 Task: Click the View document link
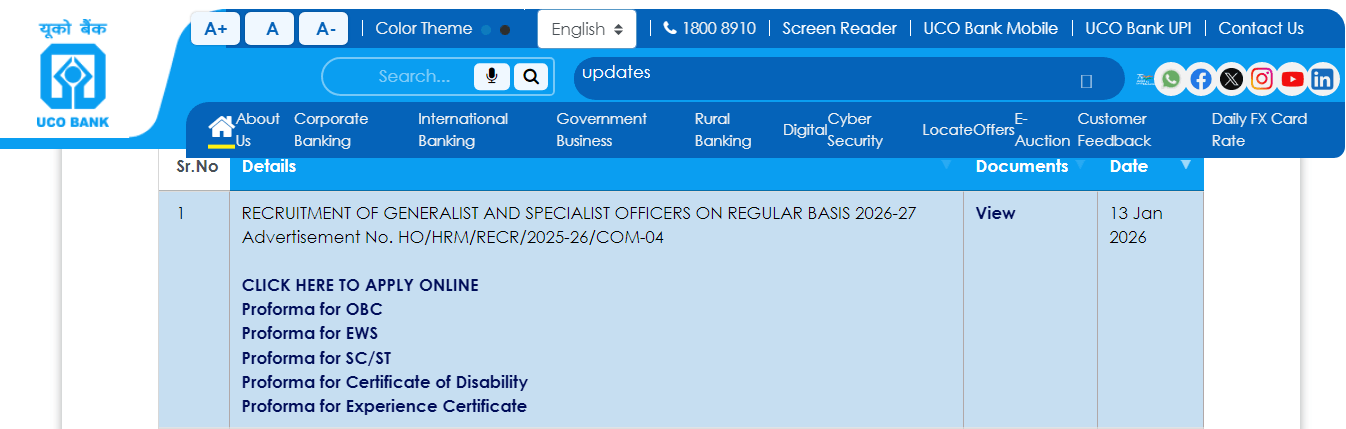click(995, 213)
